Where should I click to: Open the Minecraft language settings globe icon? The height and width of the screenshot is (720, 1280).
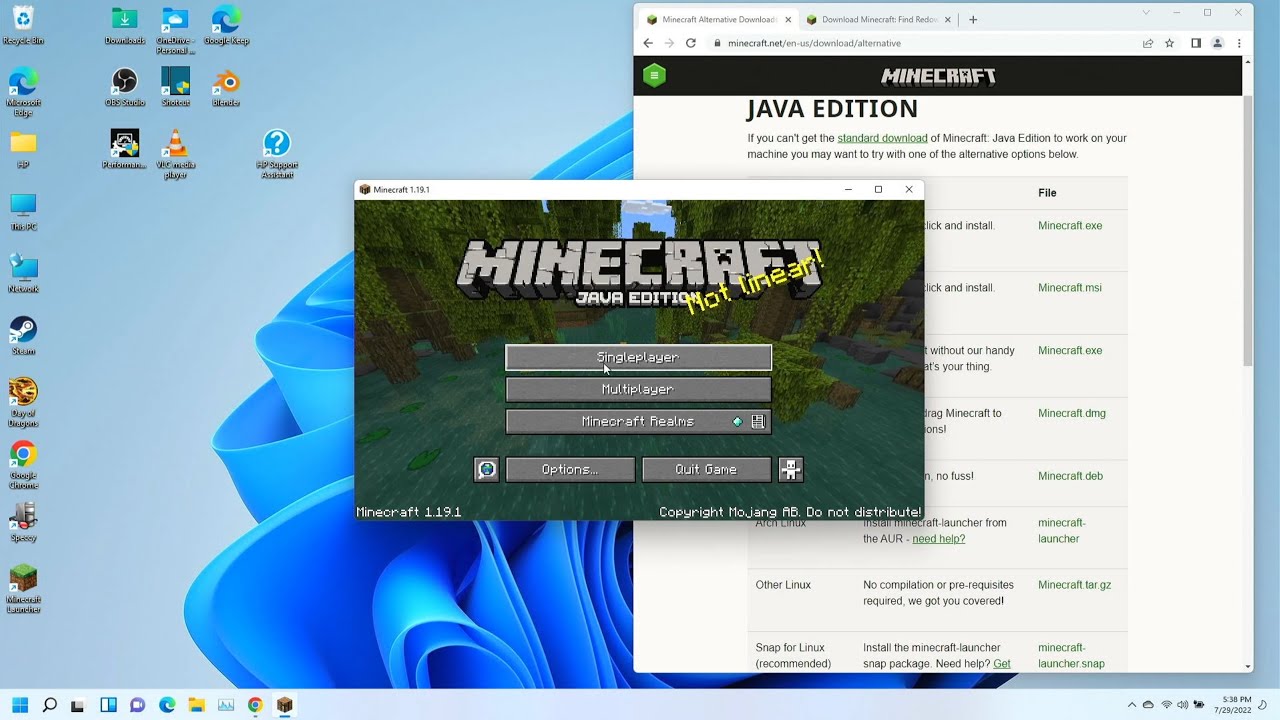(486, 469)
